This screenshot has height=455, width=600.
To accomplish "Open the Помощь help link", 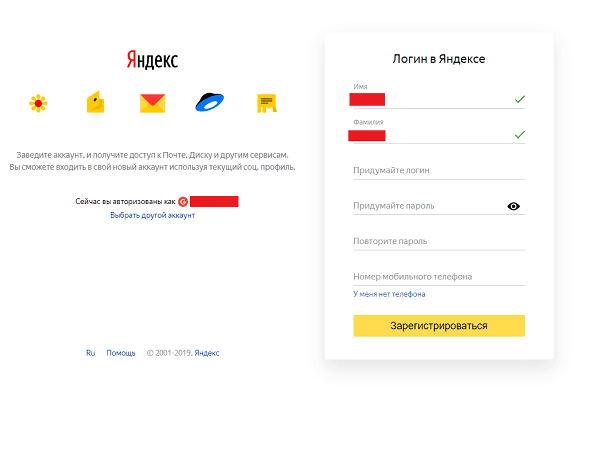I will [121, 353].
